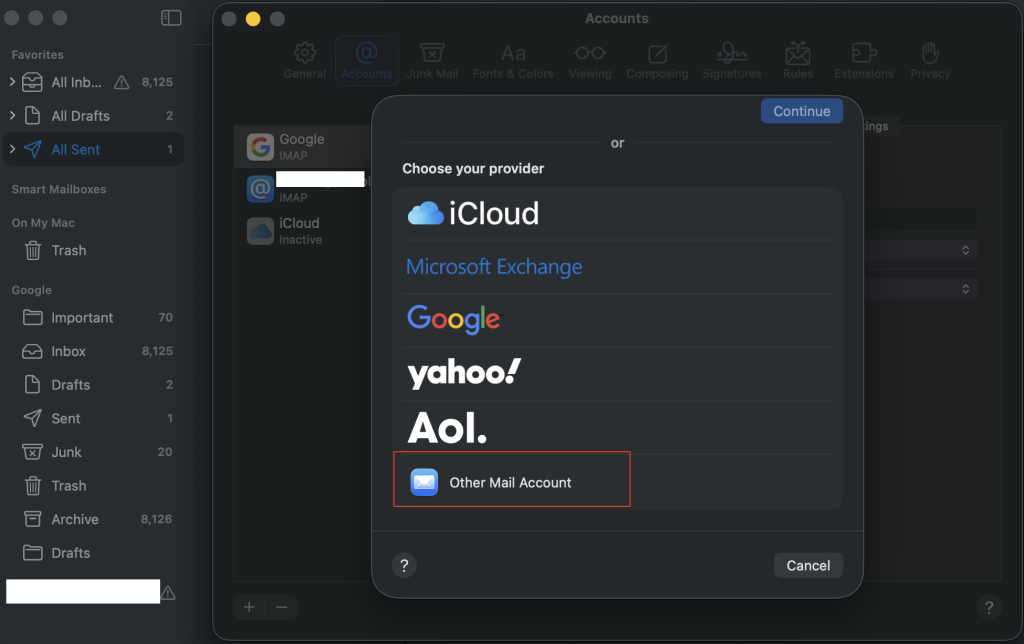Cancel the provider chooser dialog
Image resolution: width=1024 pixels, height=644 pixels.
pos(808,566)
